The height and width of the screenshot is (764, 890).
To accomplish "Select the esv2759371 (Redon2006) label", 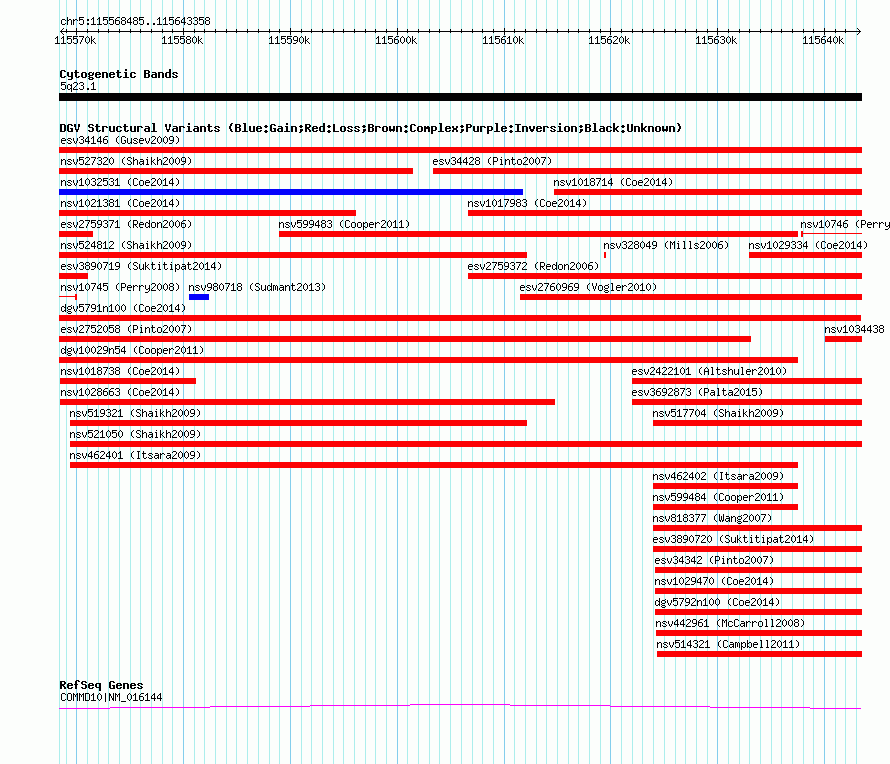I will [x=126, y=224].
